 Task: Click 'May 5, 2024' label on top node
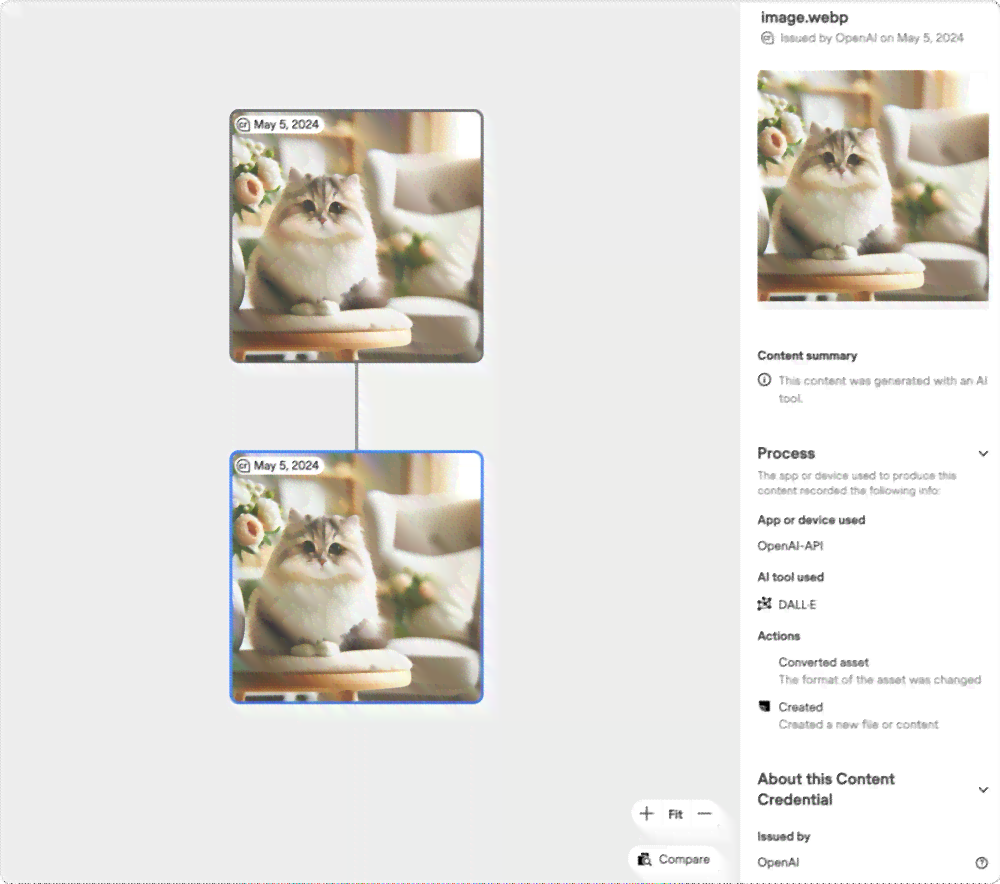tap(286, 124)
